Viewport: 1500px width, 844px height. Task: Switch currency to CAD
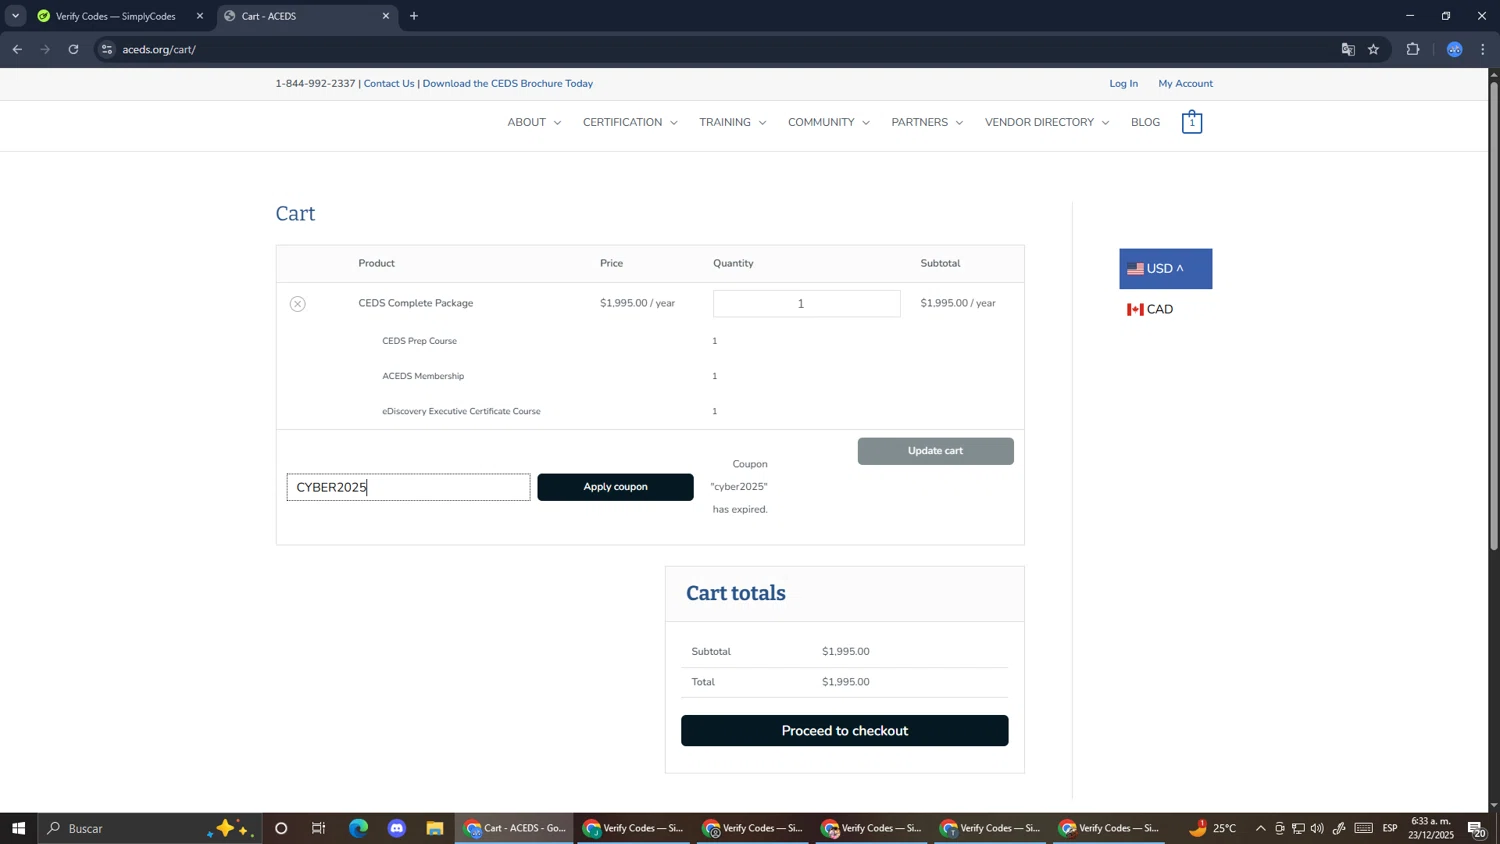coord(1150,310)
